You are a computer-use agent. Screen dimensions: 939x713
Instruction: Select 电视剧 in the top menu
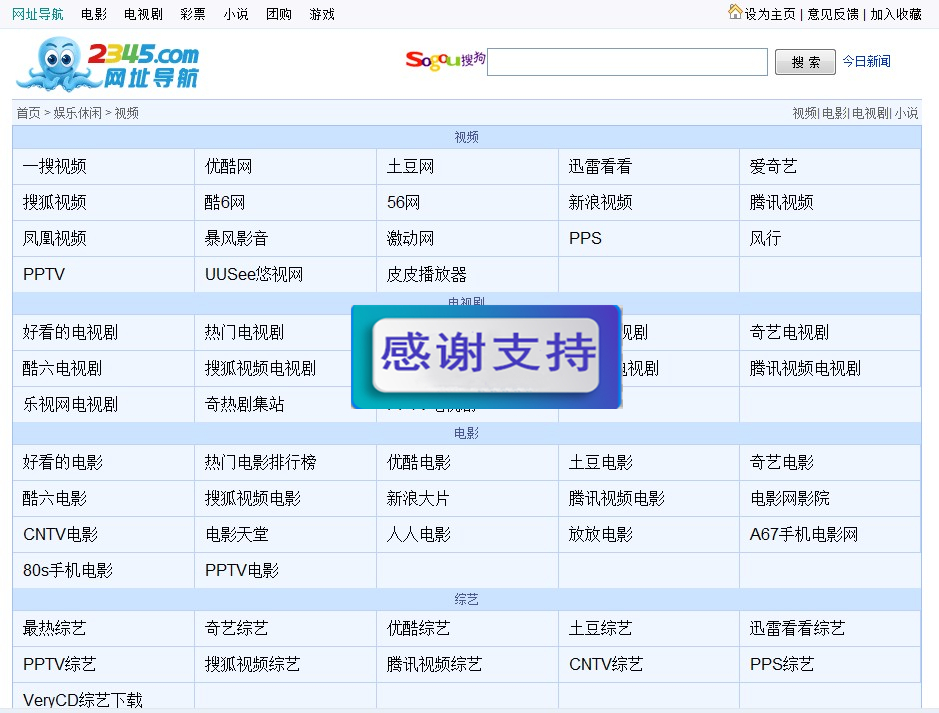(x=143, y=14)
